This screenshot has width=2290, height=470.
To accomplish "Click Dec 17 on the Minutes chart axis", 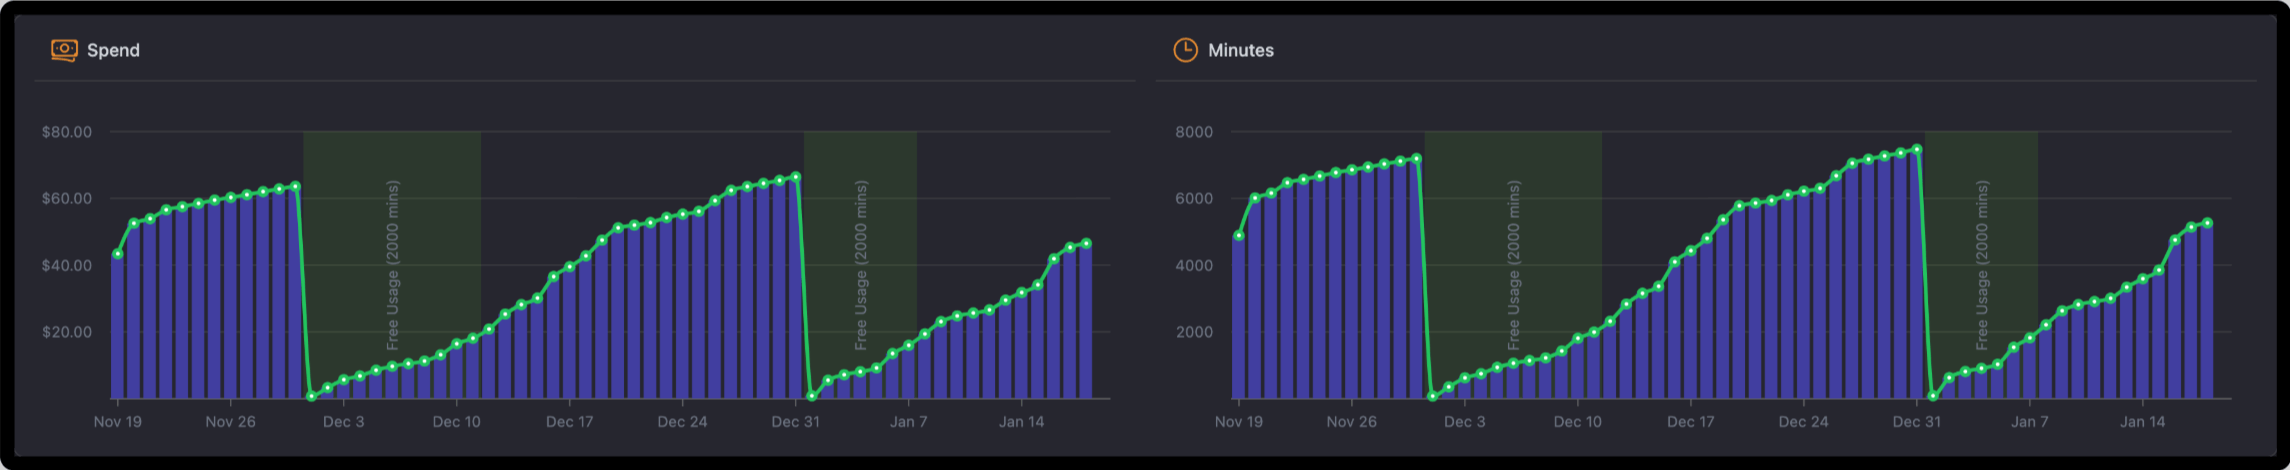I will point(1691,422).
